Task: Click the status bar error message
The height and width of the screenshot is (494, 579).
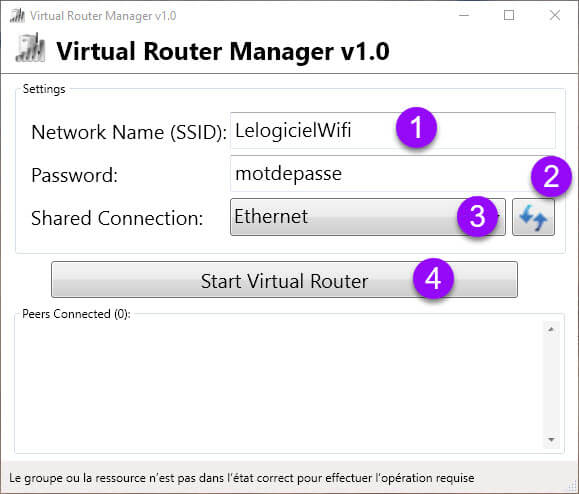Action: (241, 478)
